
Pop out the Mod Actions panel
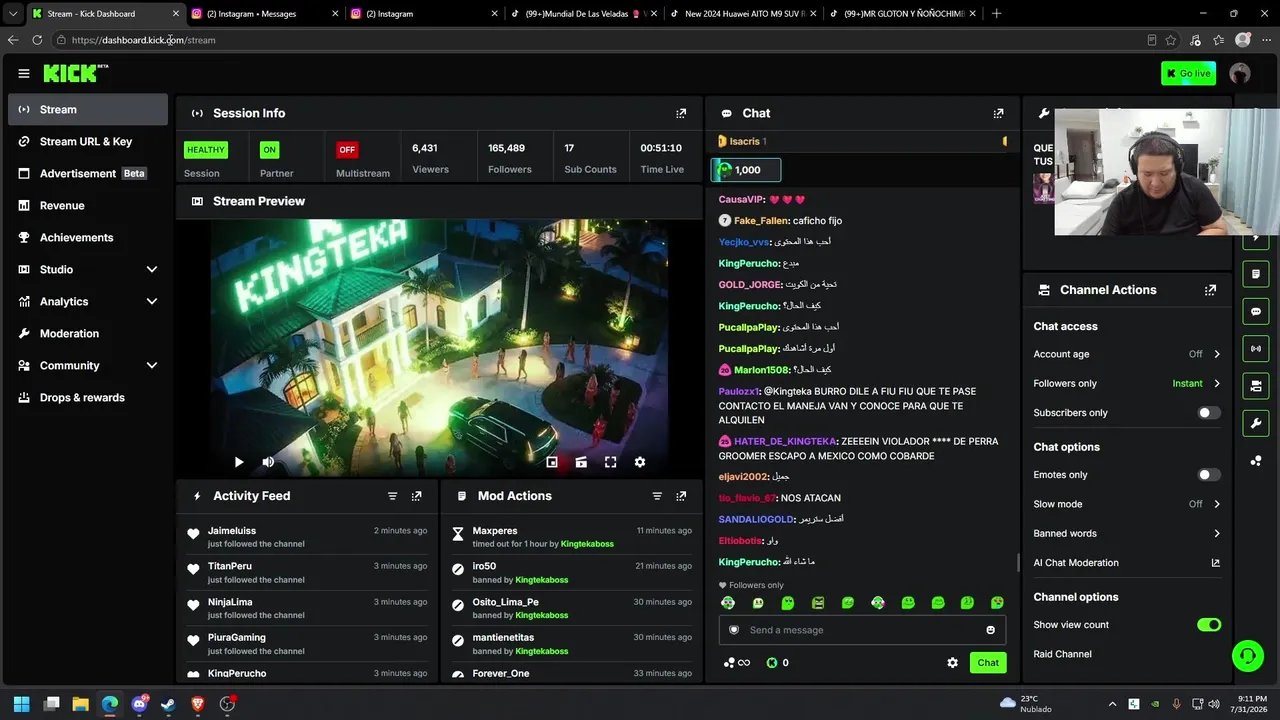coord(681,496)
